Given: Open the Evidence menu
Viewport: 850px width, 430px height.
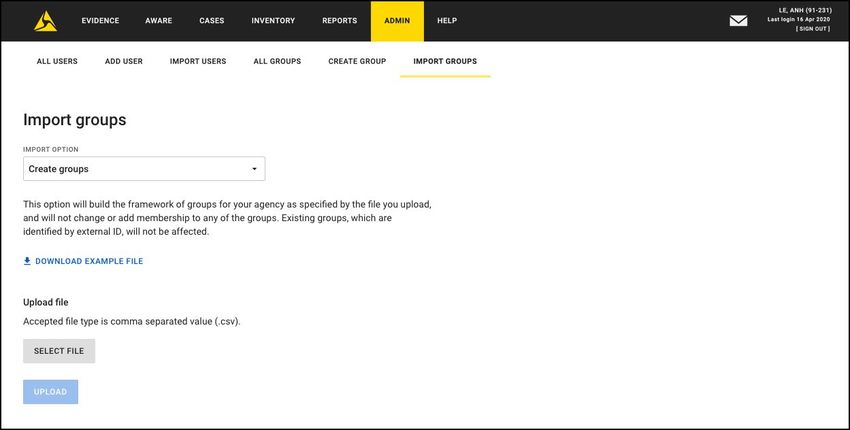Looking at the screenshot, I should pos(100,21).
